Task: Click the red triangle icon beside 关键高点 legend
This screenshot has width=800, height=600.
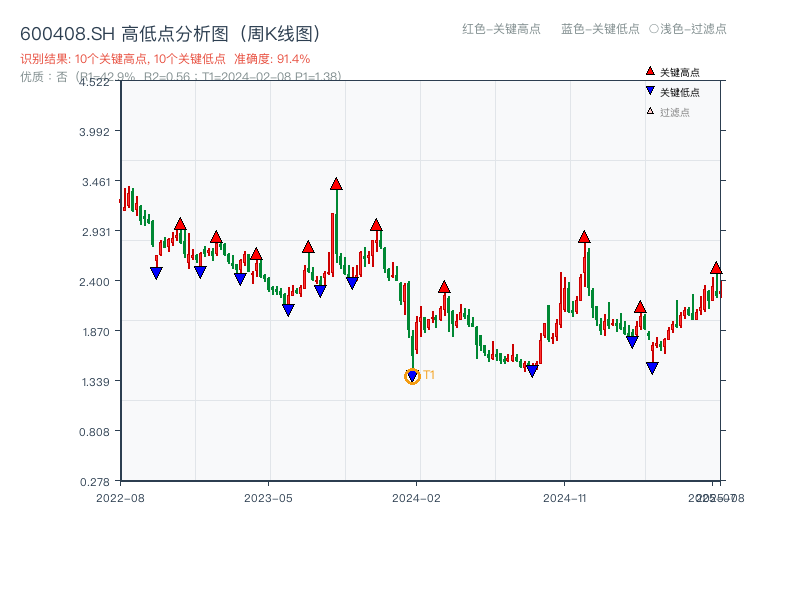Action: (650, 71)
